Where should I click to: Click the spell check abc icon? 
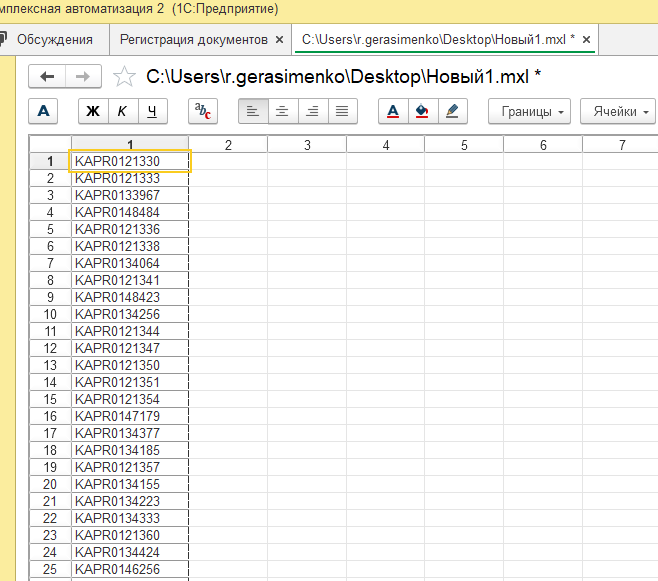[203, 111]
